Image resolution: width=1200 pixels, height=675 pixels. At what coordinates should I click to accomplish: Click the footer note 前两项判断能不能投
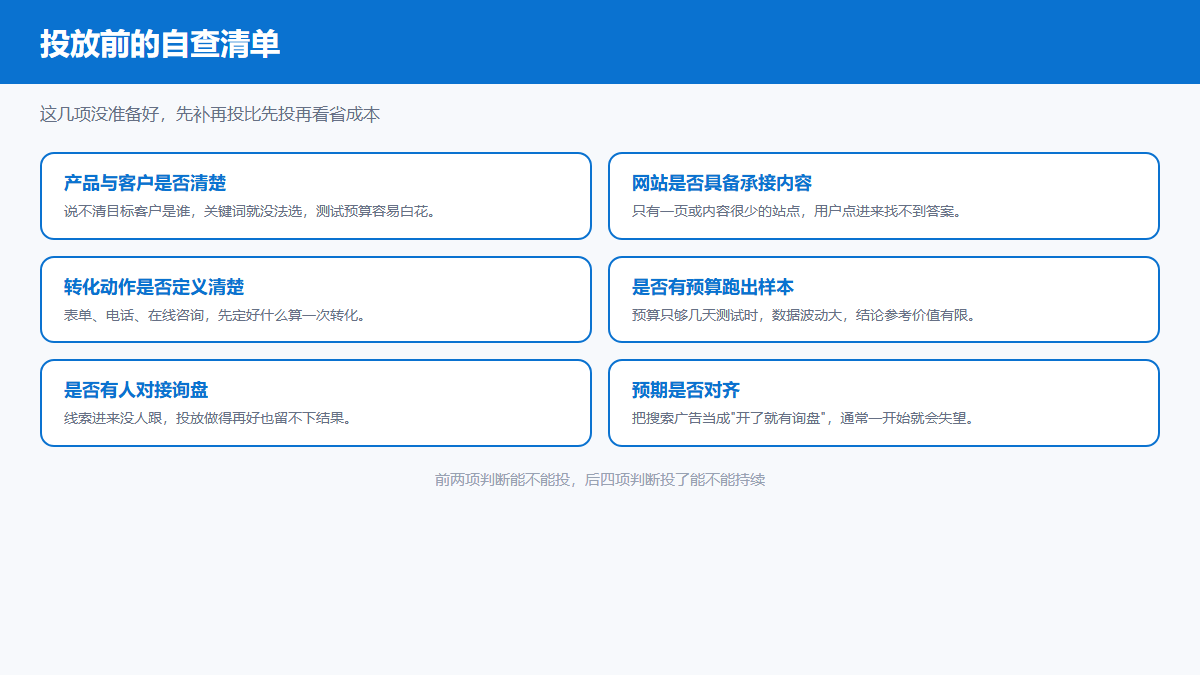coord(600,480)
